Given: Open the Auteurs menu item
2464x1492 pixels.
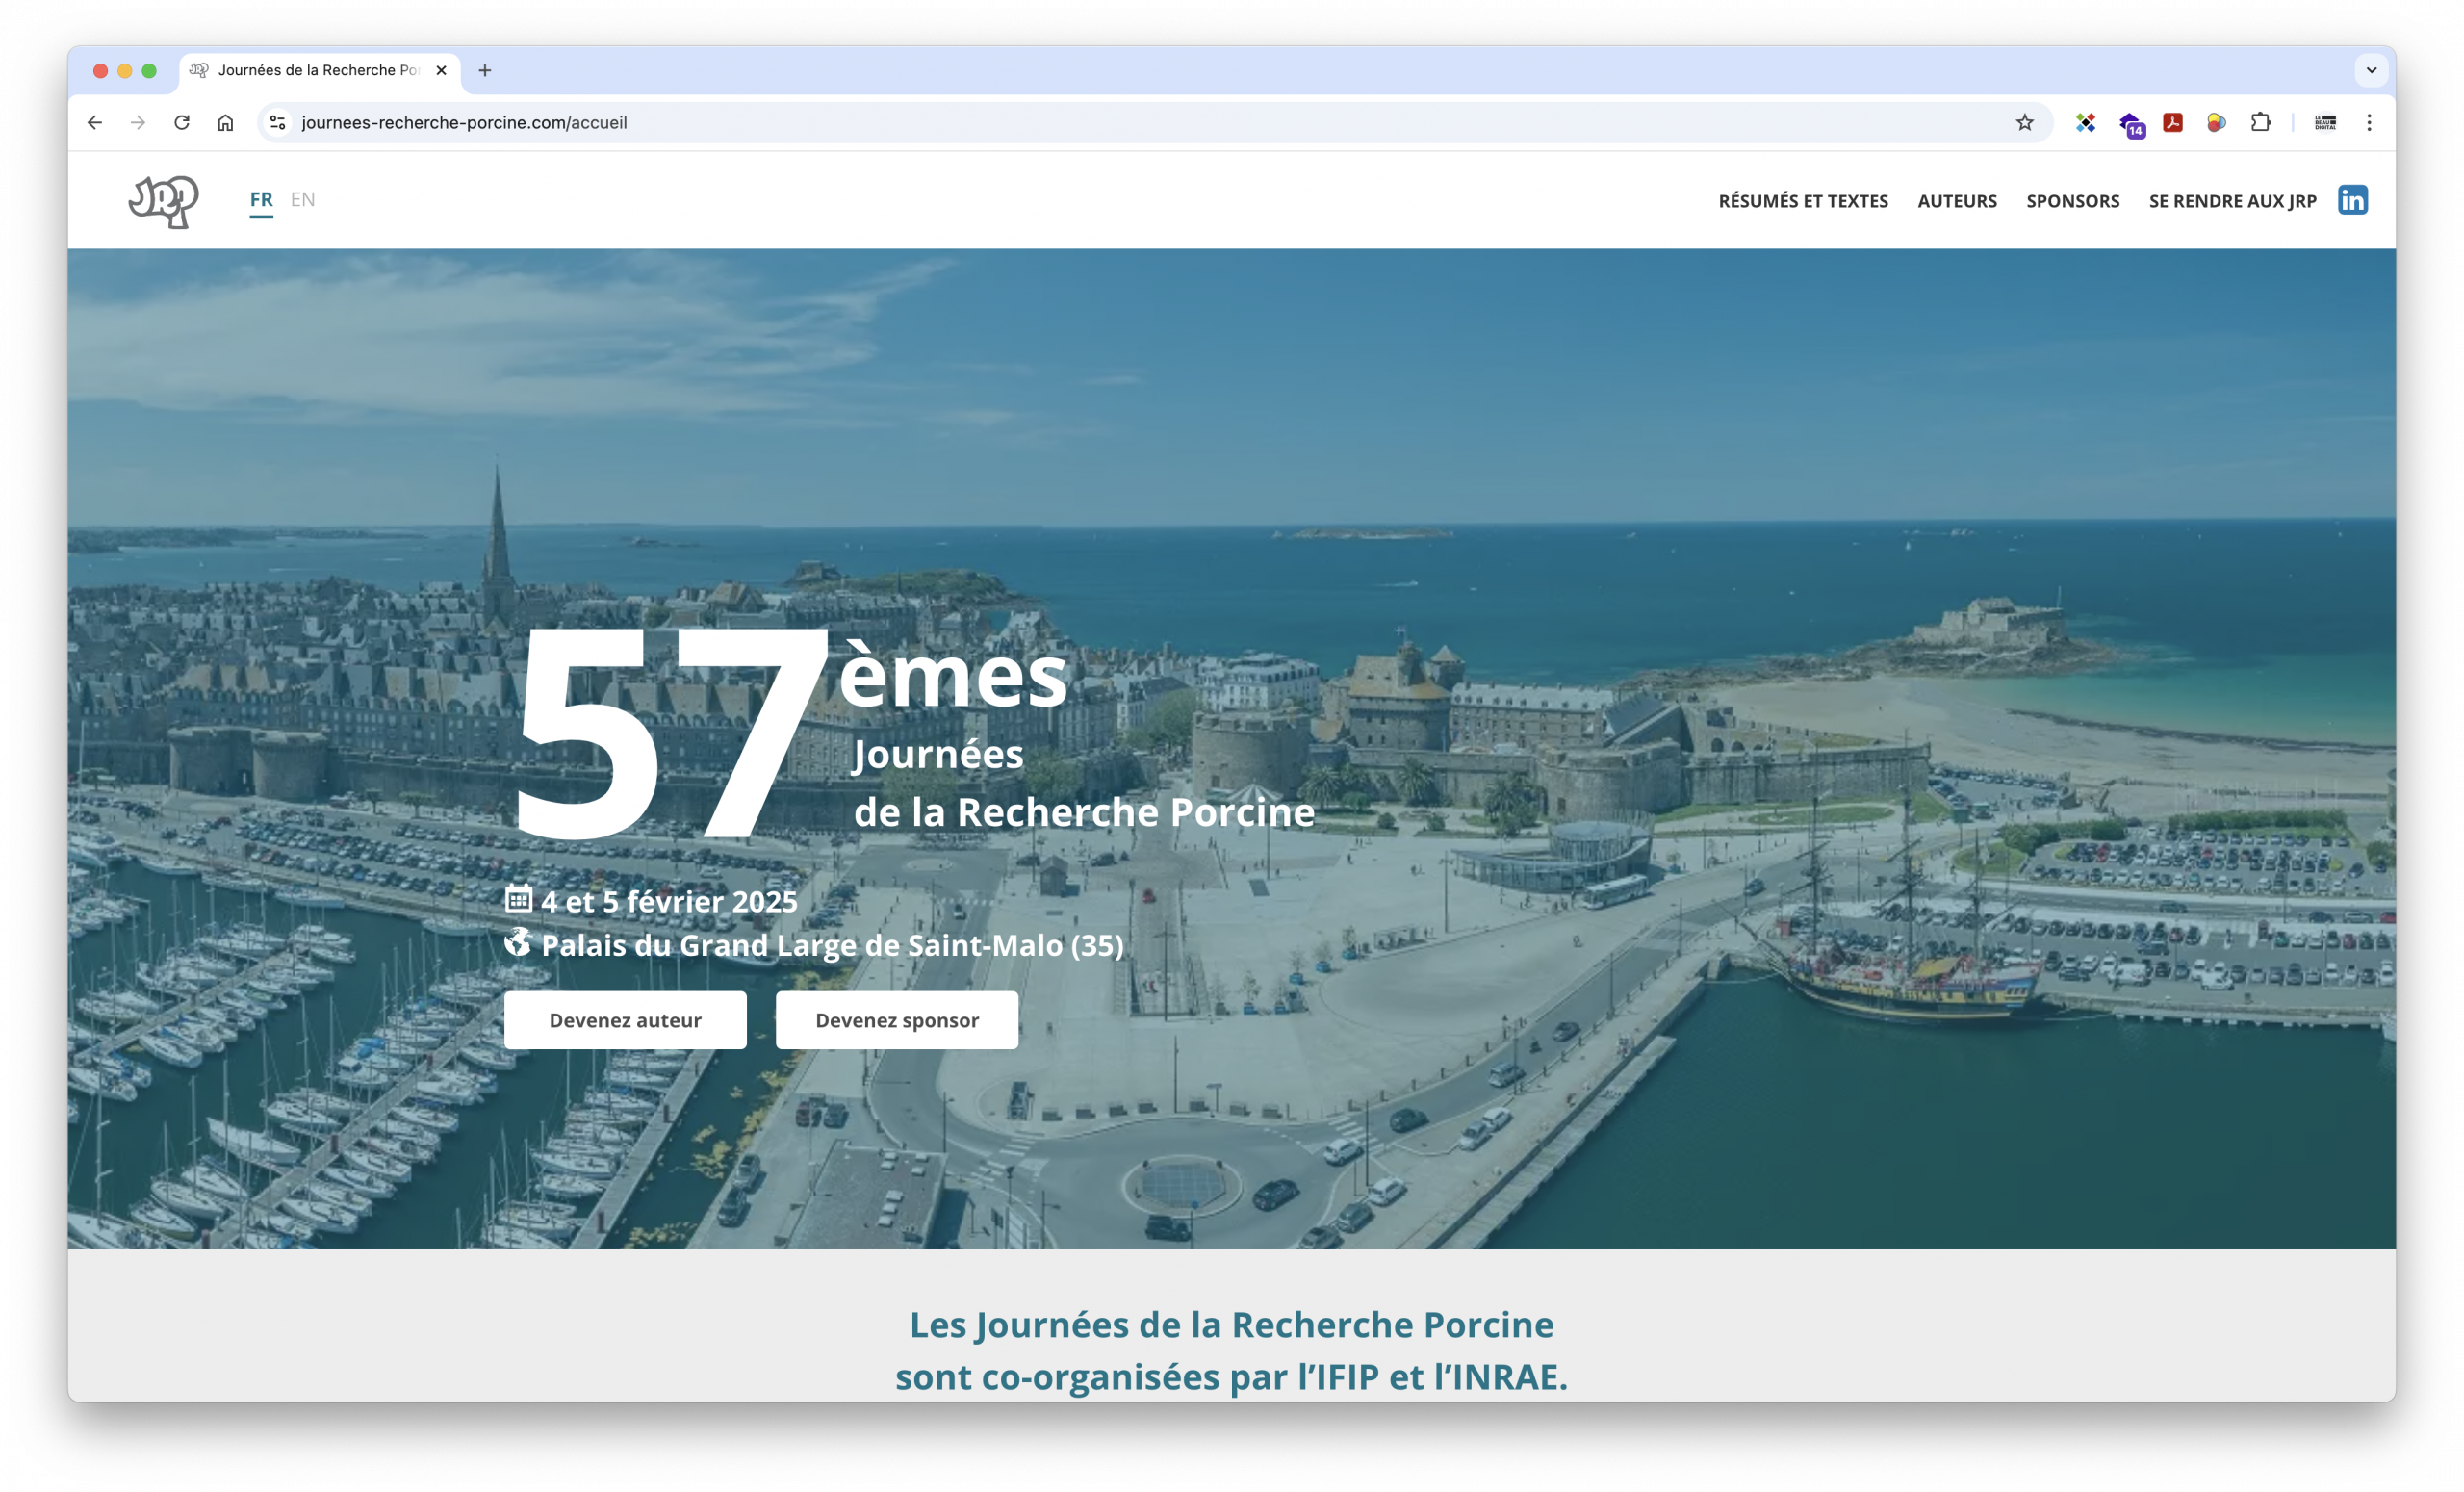Looking at the screenshot, I should click(1957, 201).
